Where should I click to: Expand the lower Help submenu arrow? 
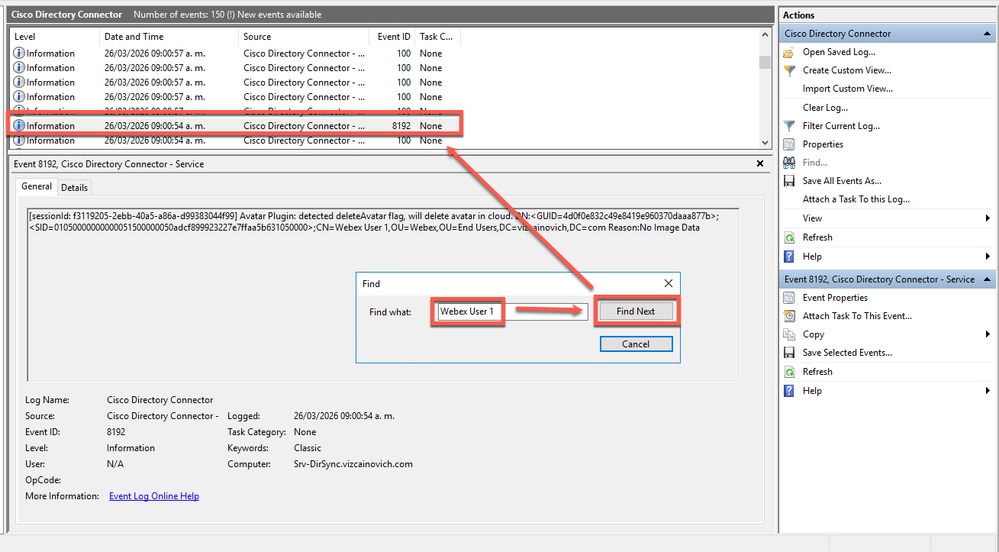click(988, 391)
